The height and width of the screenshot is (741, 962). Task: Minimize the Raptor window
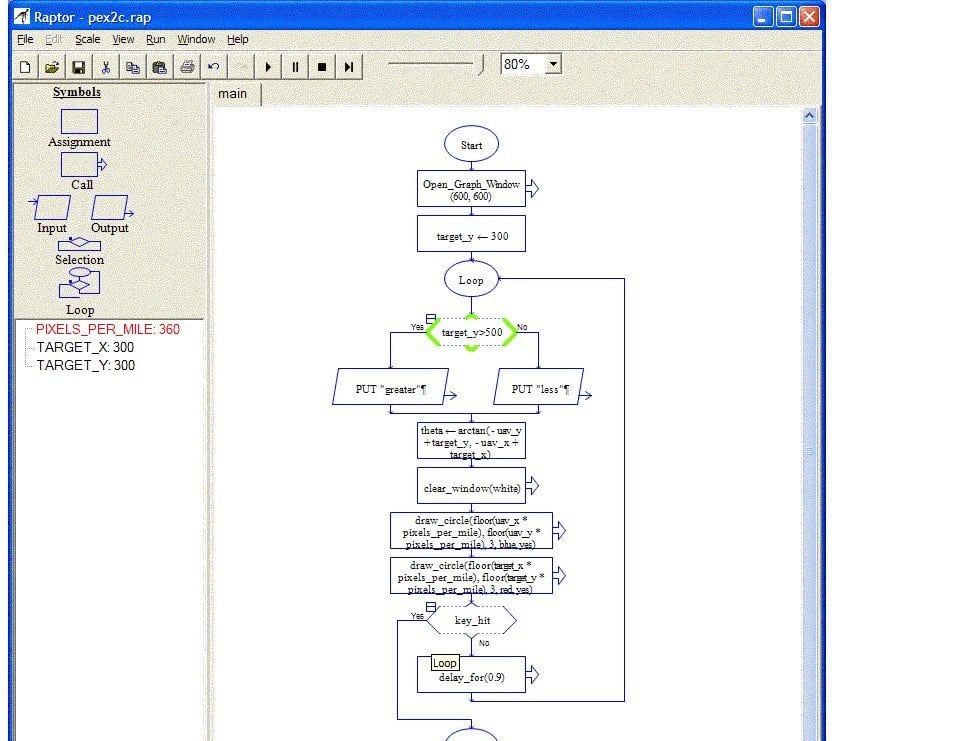pos(763,17)
